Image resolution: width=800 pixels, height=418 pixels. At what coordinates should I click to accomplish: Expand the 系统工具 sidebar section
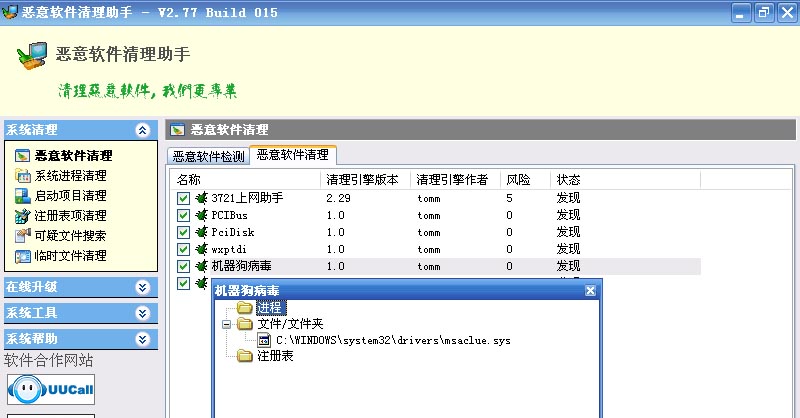[143, 313]
